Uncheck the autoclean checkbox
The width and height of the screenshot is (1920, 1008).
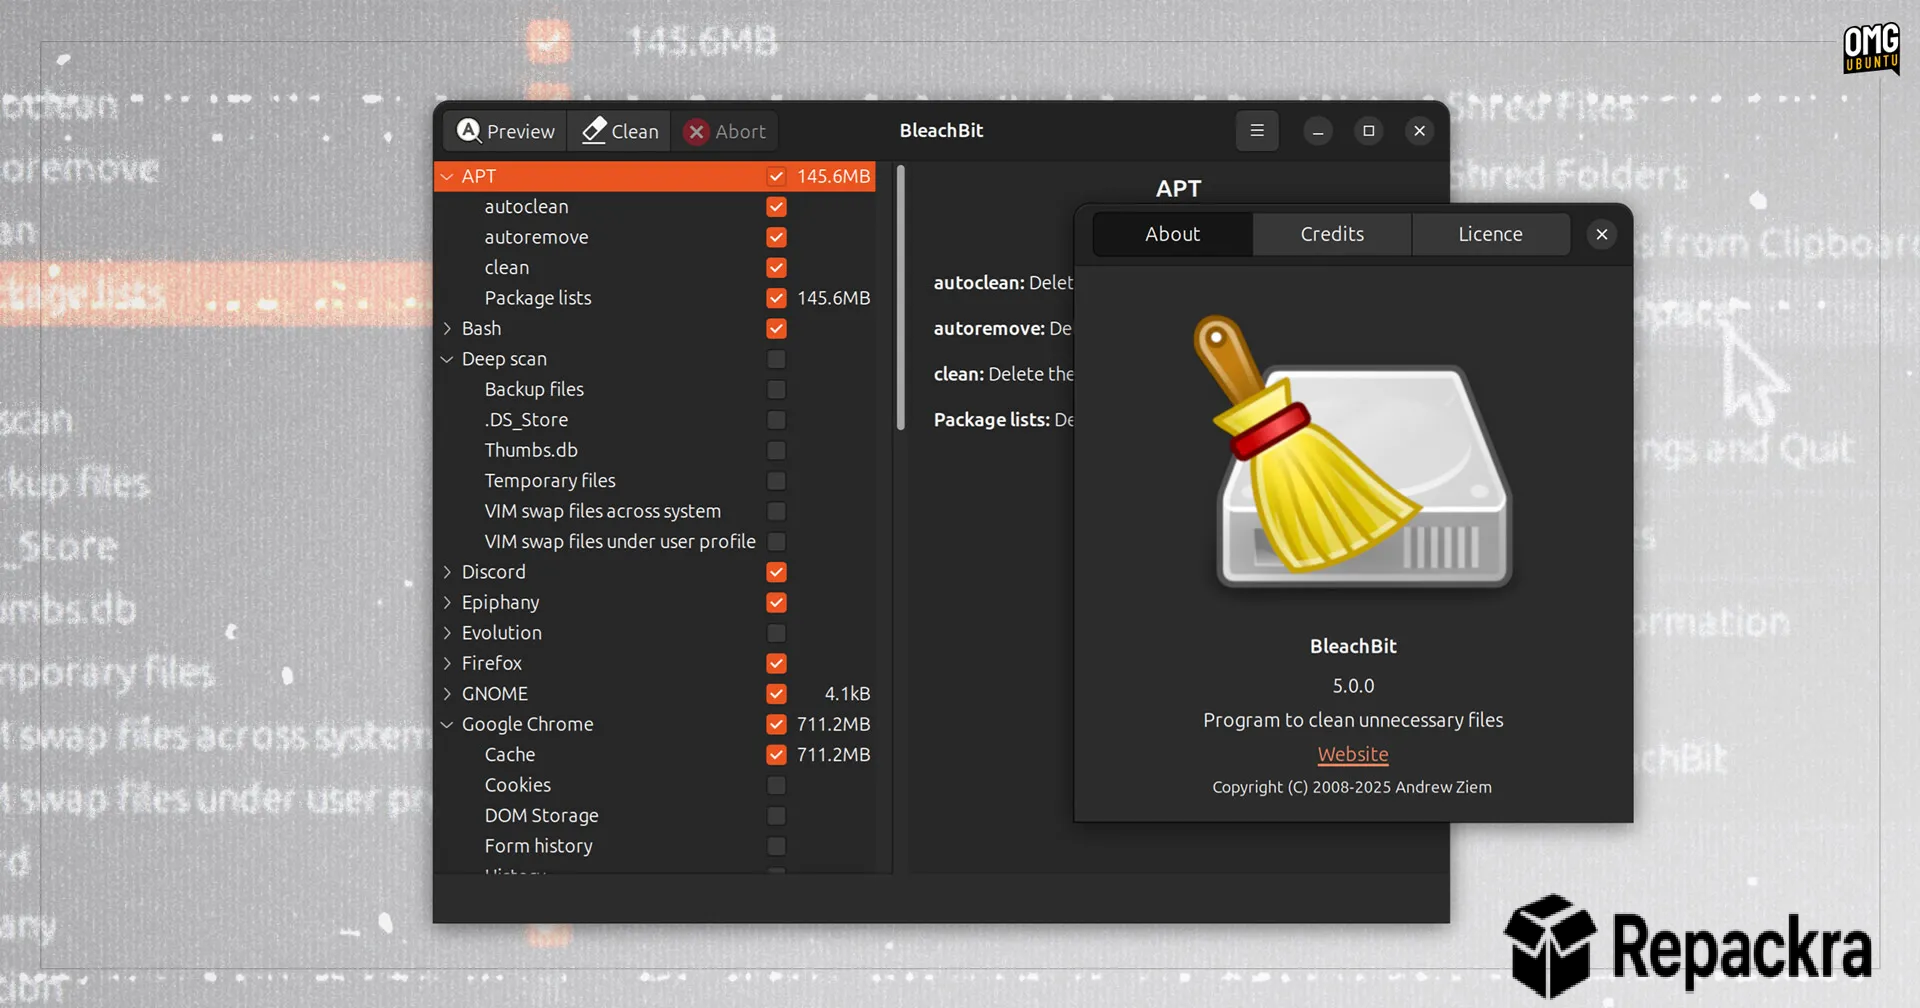click(776, 207)
